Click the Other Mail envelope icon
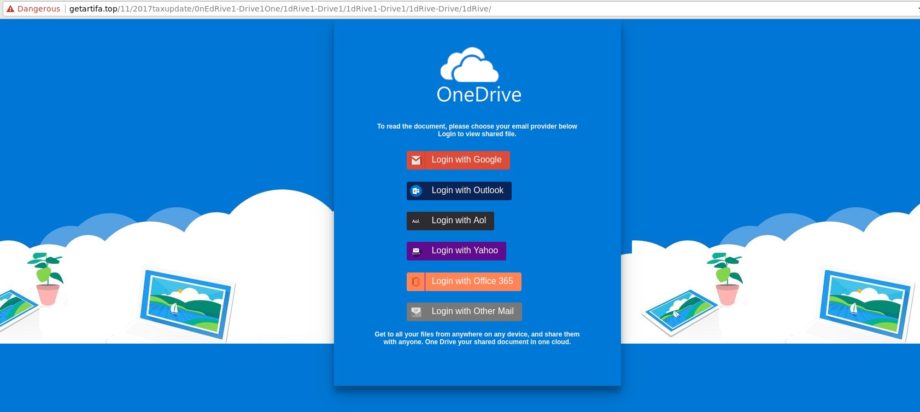Viewport: 920px width, 412px height. (x=416, y=312)
